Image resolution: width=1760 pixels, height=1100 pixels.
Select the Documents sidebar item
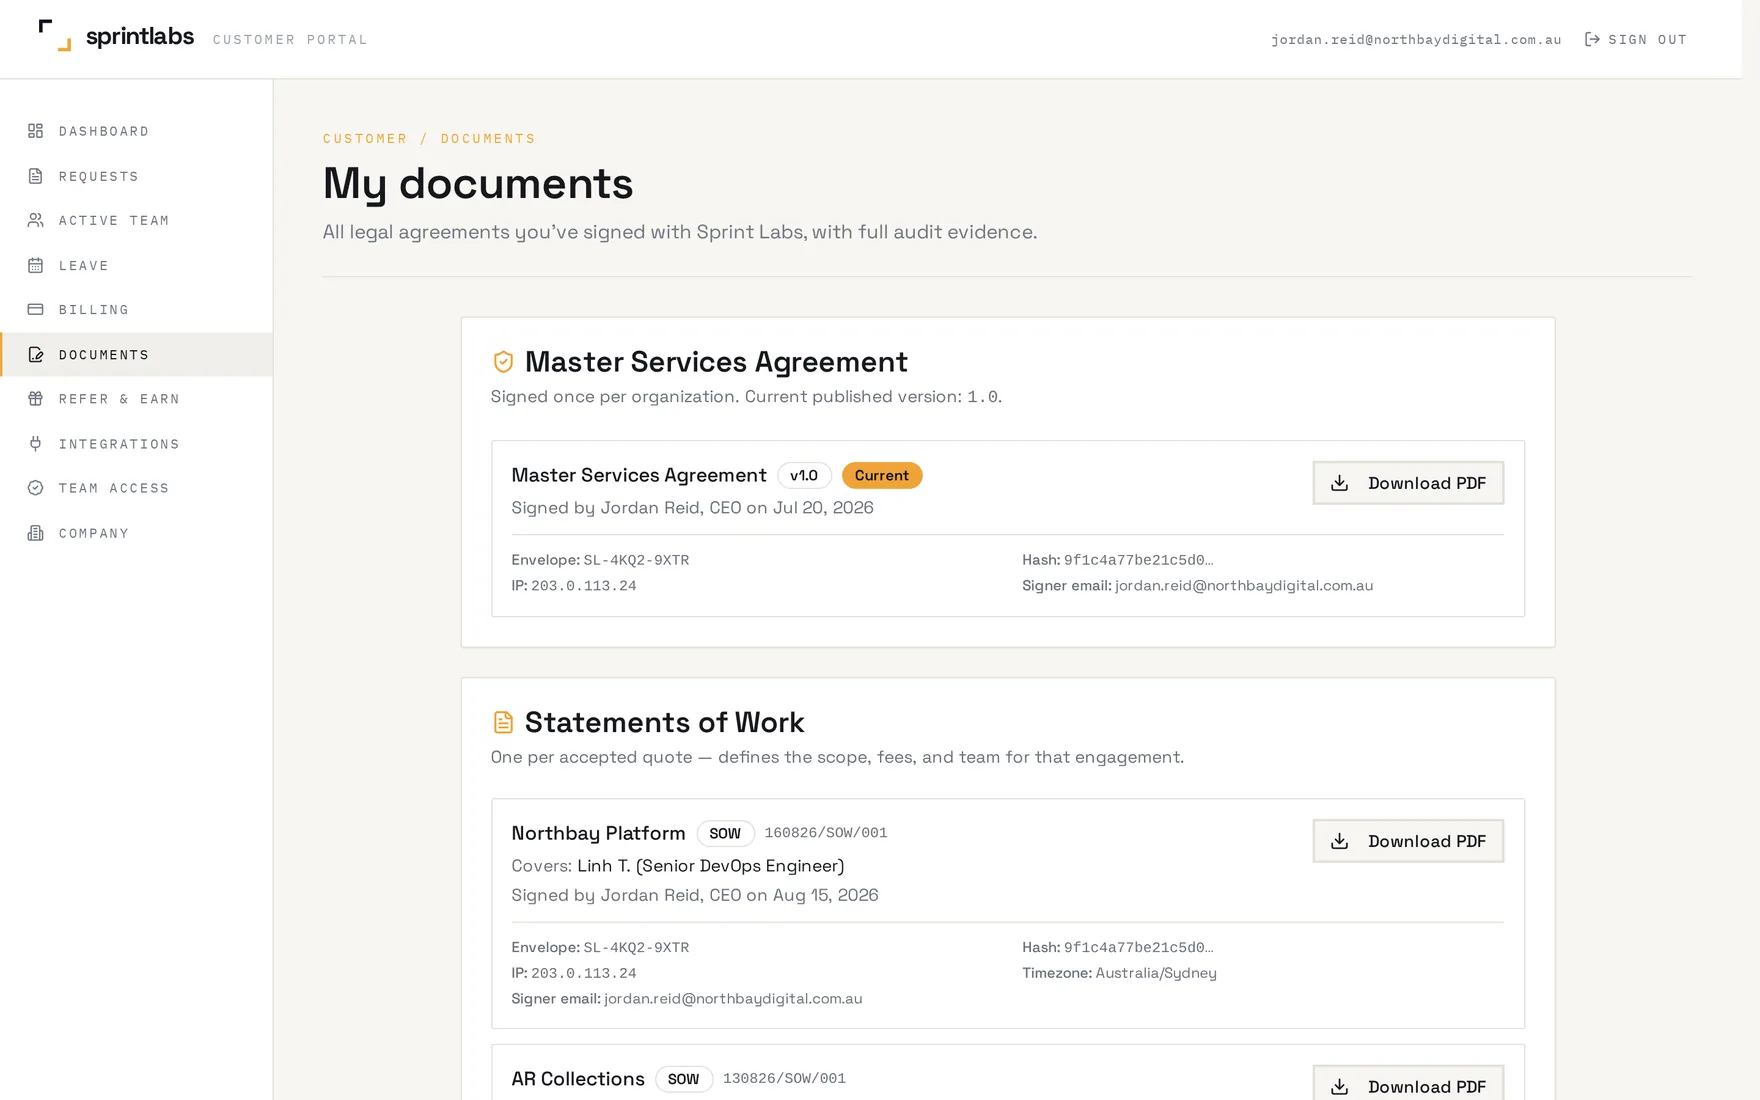tap(136, 354)
